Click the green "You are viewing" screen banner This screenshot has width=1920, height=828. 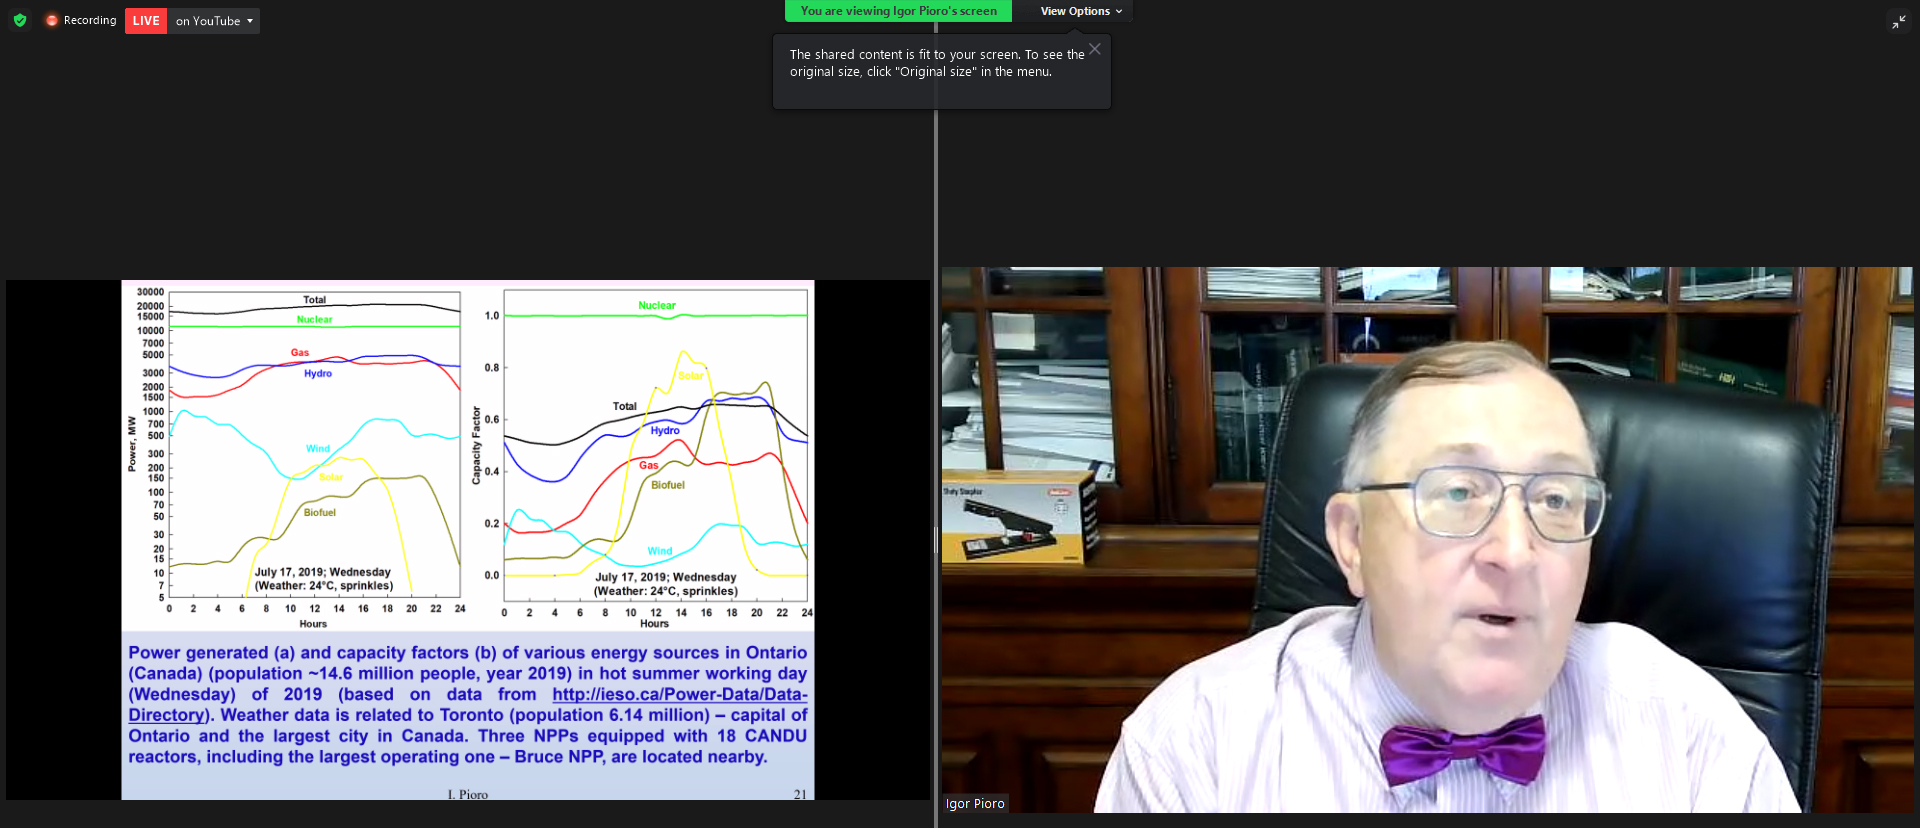898,11
